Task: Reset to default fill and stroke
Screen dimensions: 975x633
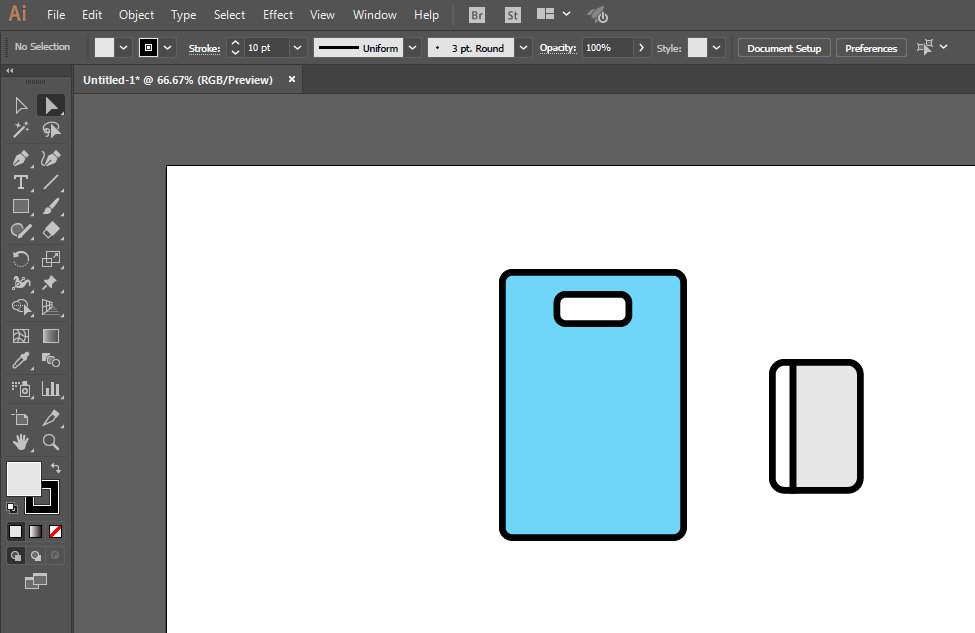Action: pyautogui.click(x=12, y=508)
